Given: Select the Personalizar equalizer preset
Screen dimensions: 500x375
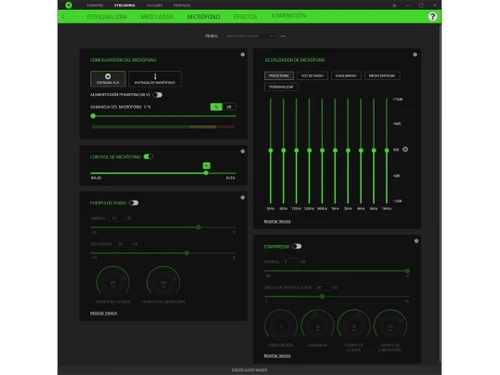Looking at the screenshot, I should [x=281, y=87].
